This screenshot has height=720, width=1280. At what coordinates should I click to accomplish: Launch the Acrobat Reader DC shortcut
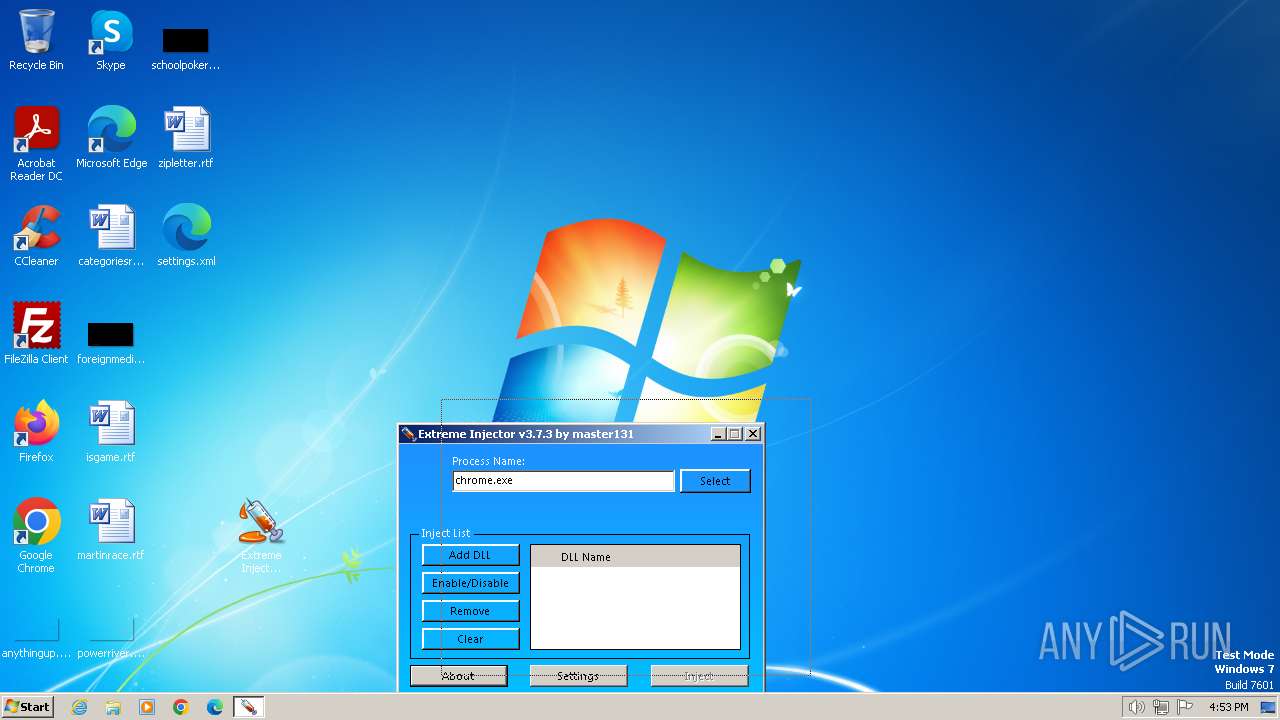pyautogui.click(x=36, y=143)
